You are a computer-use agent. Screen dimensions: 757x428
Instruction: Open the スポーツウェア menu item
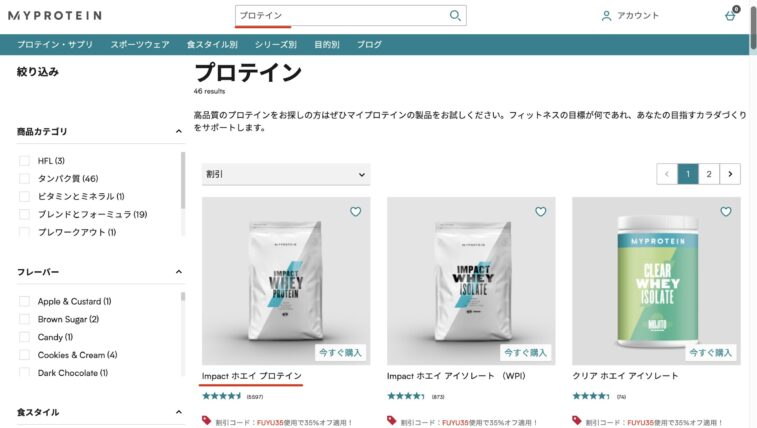point(140,44)
